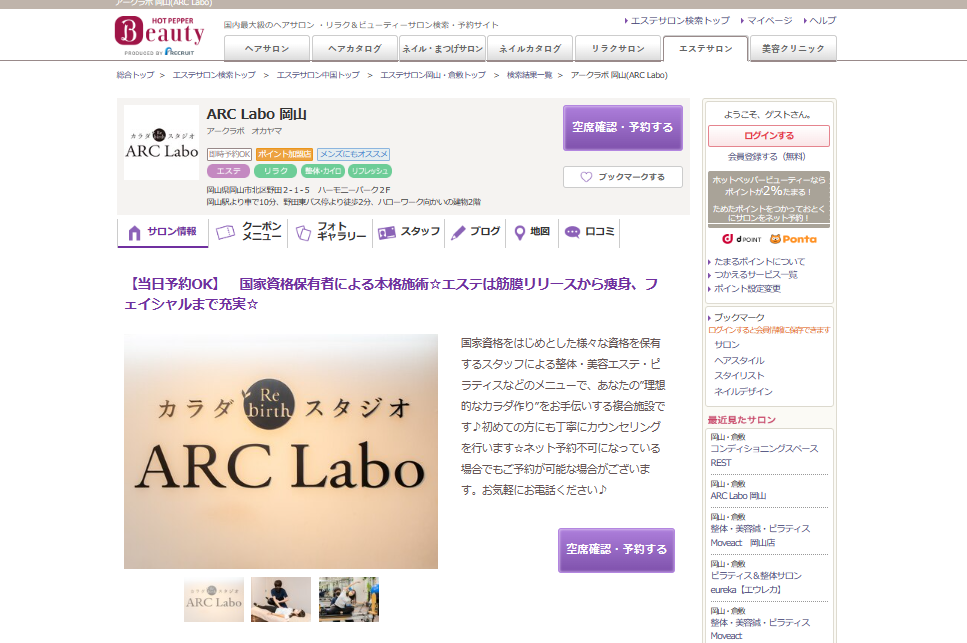Viewport: 967px width, 643px height.
Task: Click the coupon ticket icon
Action: 226,232
